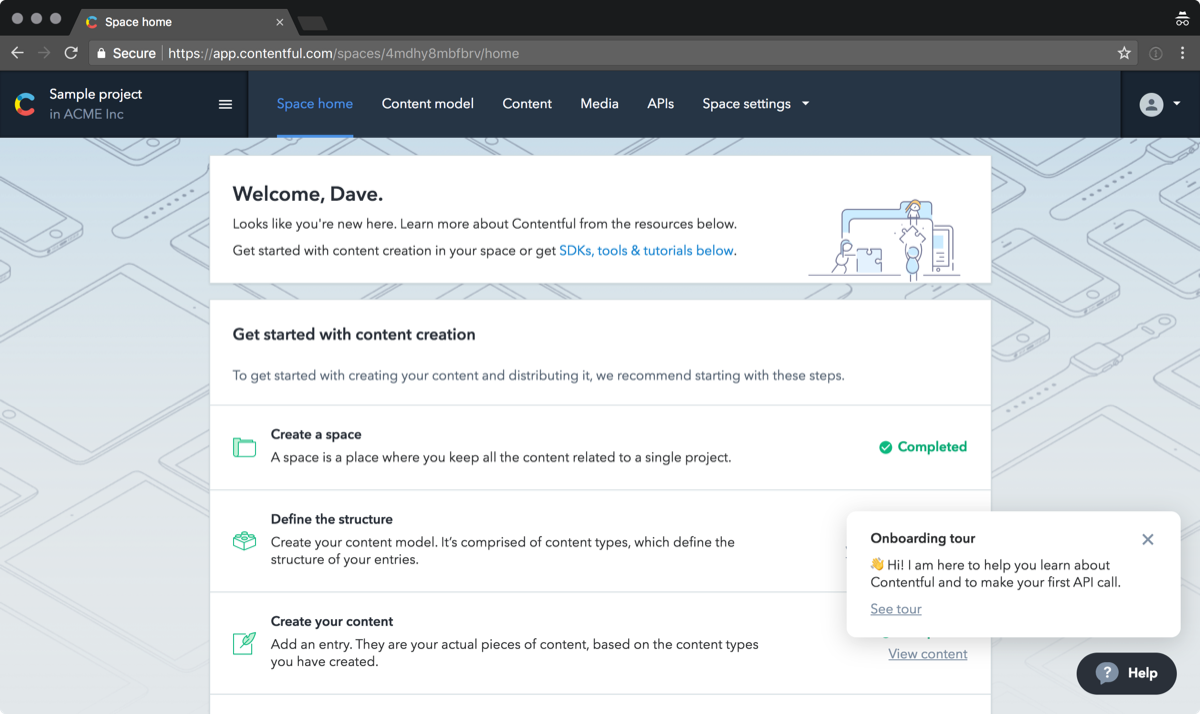This screenshot has width=1200, height=714.
Task: Open a new browser tab
Action: [x=312, y=22]
